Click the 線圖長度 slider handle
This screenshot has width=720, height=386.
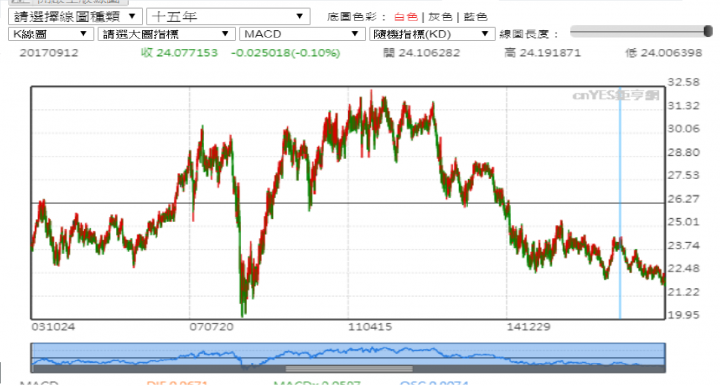coord(708,31)
